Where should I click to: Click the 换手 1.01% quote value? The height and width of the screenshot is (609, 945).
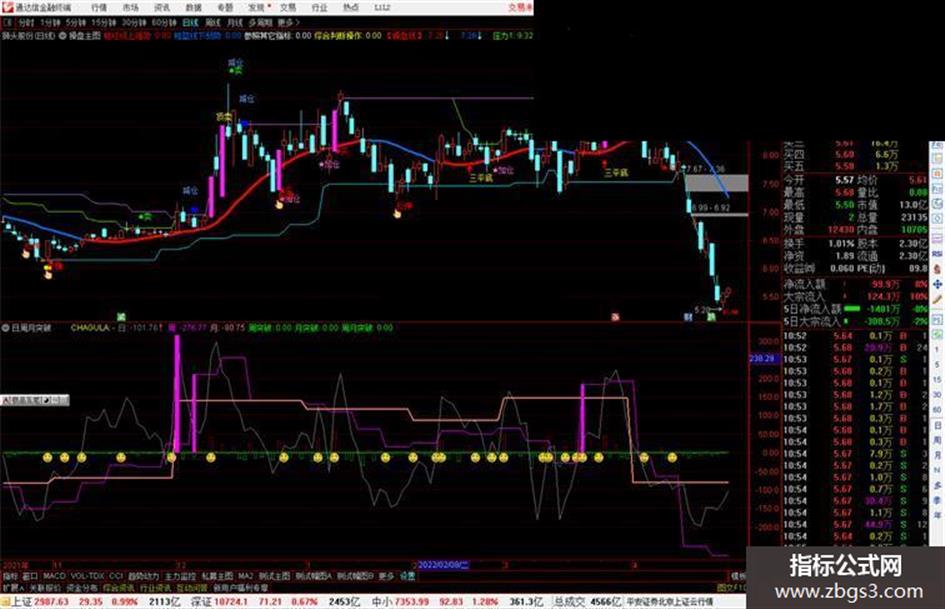pos(841,244)
